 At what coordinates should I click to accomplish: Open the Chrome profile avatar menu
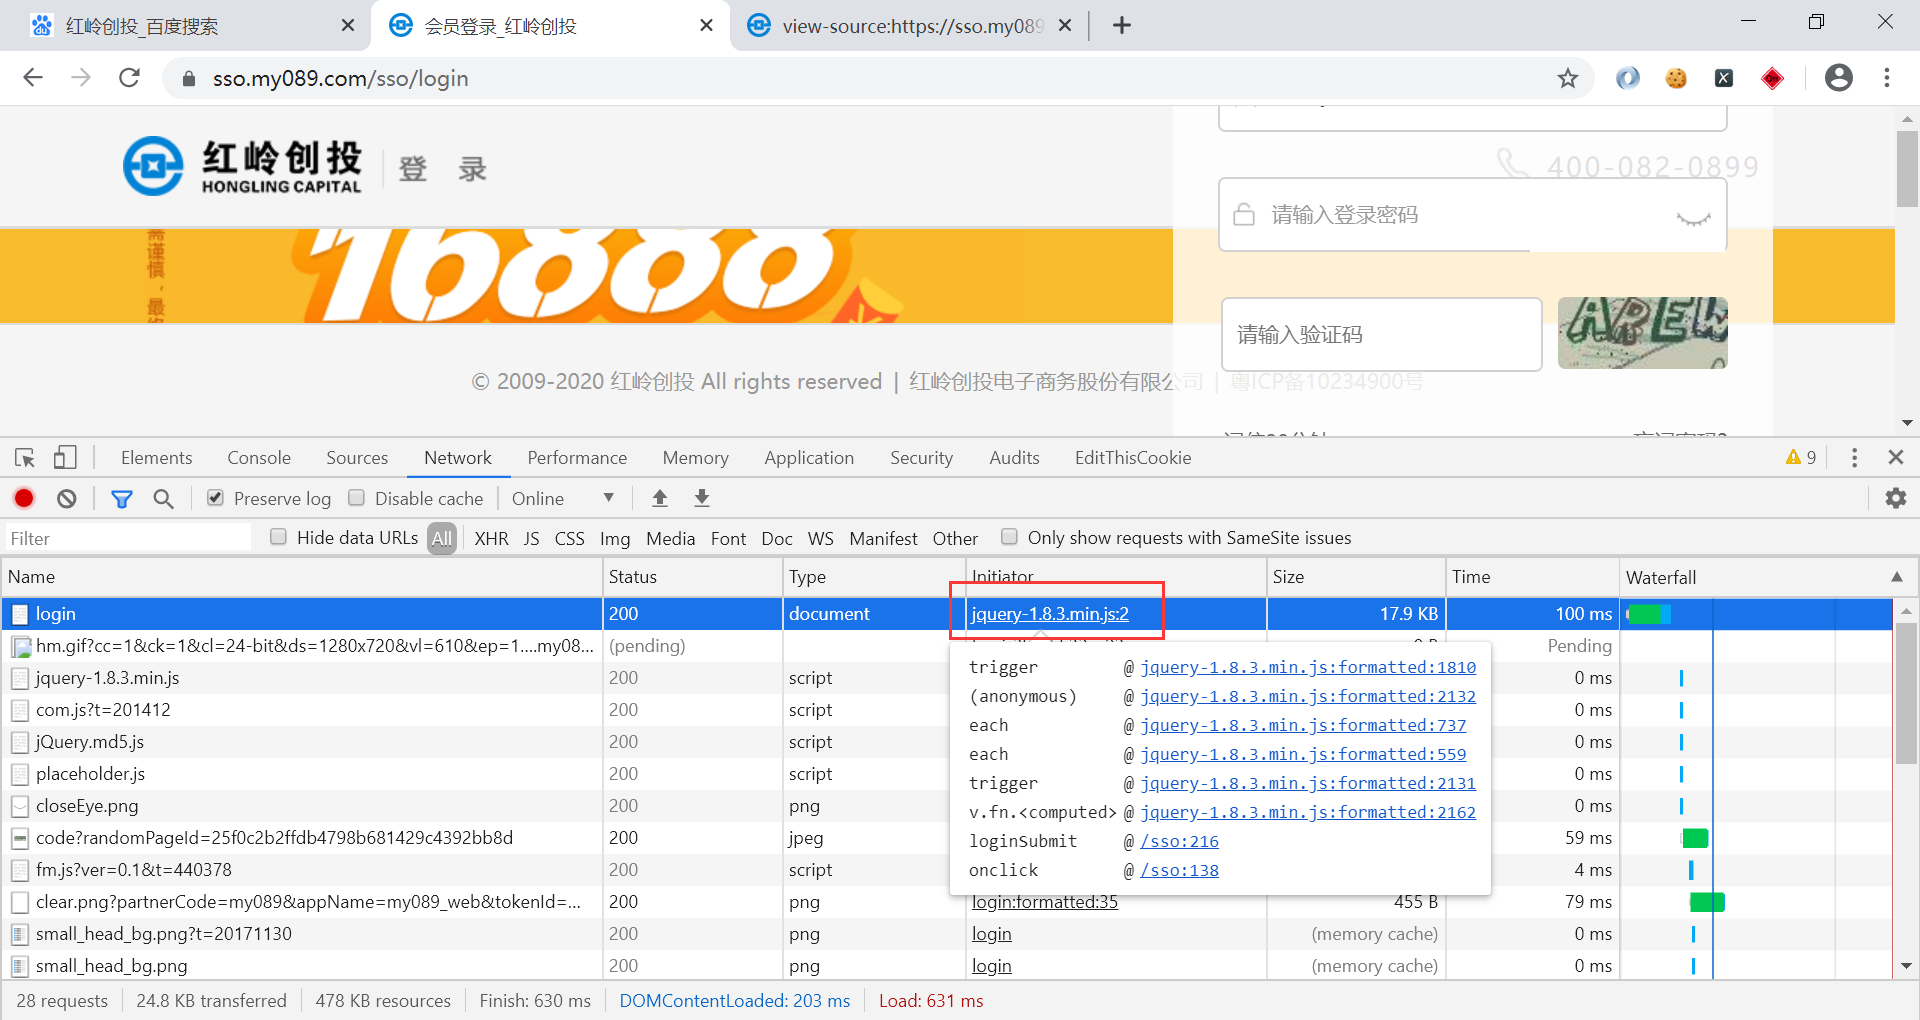pyautogui.click(x=1838, y=78)
